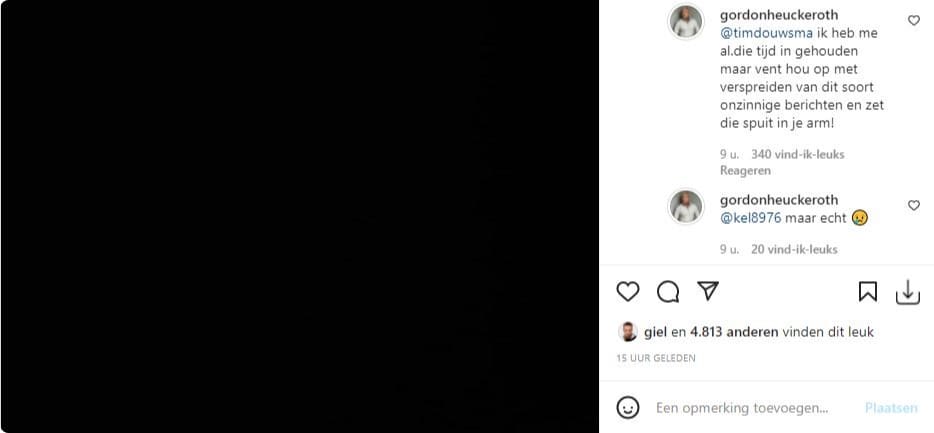View 20 vind-ik-leuks likes list
This screenshot has width=934, height=433.
(x=794, y=249)
